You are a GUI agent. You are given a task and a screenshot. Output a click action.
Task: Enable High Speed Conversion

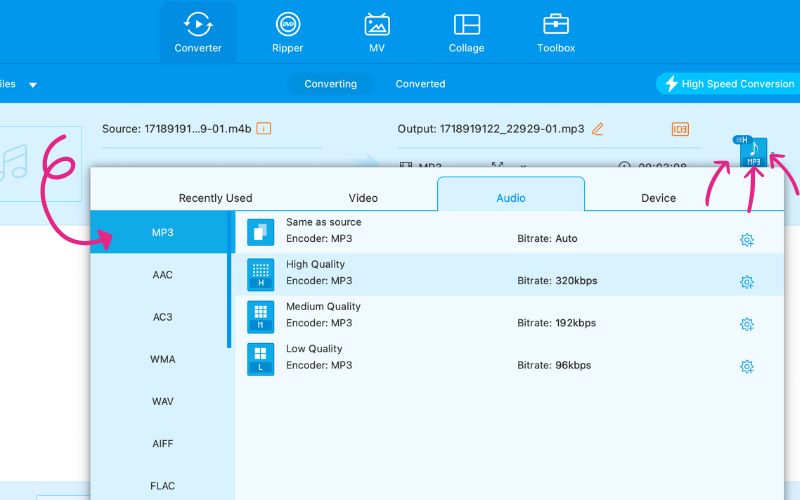730,84
